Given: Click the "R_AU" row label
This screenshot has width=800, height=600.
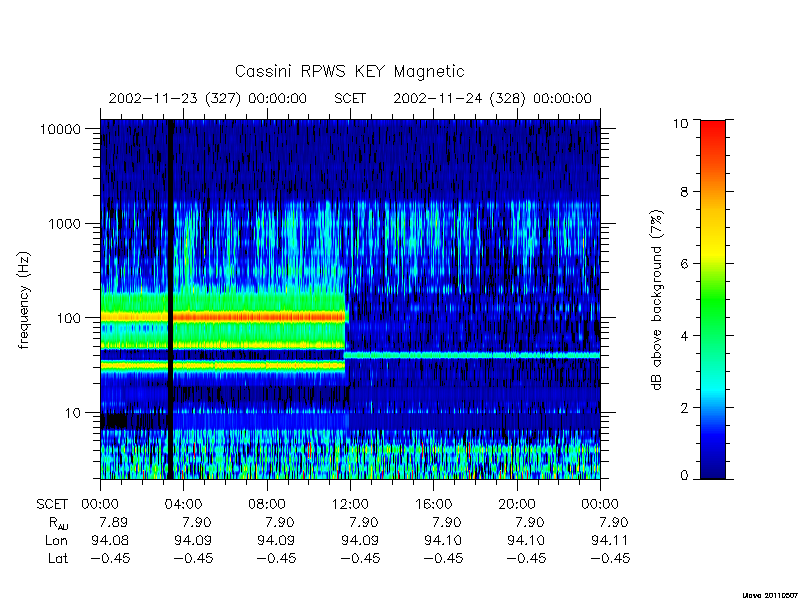Looking at the screenshot, I should (x=58, y=523).
